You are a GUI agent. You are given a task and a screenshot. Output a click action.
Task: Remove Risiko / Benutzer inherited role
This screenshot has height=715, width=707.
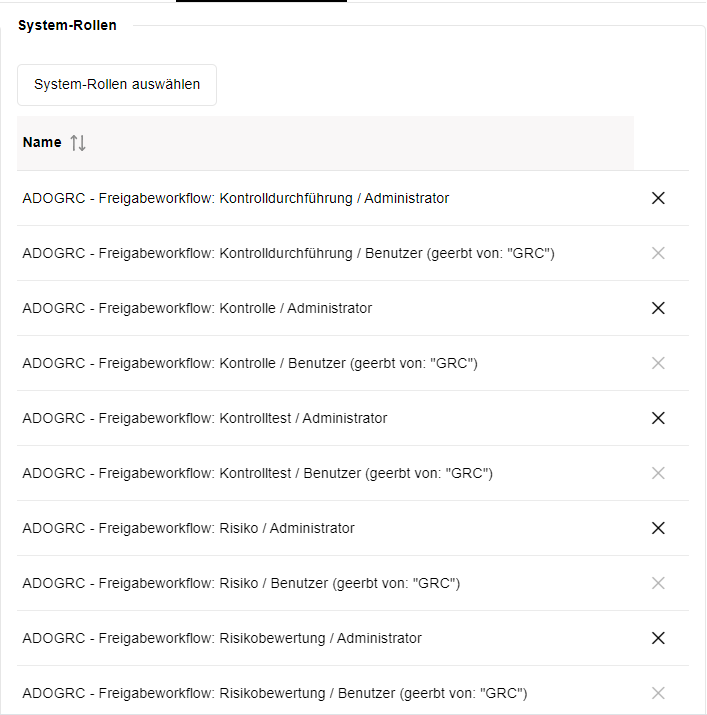point(658,583)
